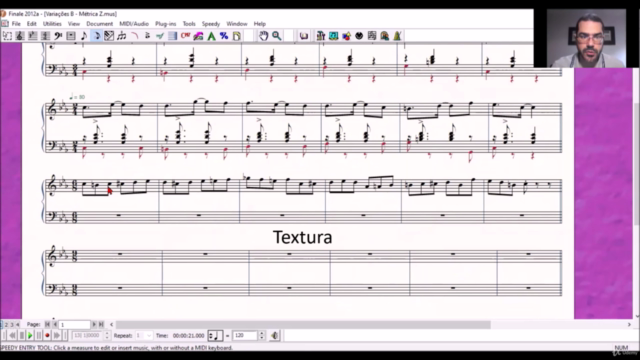Select the Time Signature tool
Image resolution: width=640 pixels, height=360 pixels.
45,36
